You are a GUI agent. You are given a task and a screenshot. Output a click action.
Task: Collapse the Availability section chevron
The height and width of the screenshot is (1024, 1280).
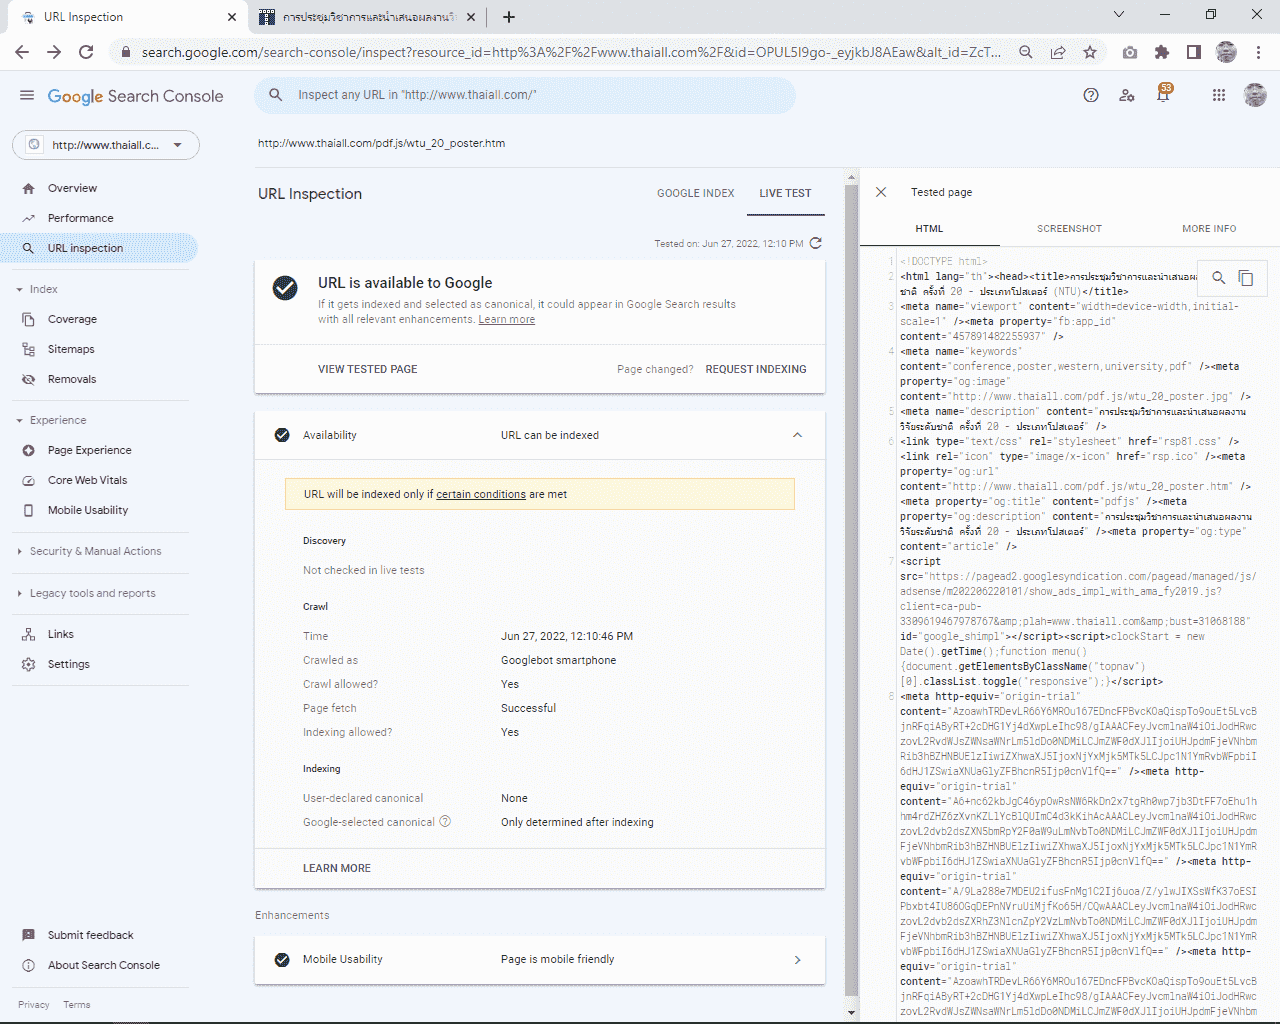pos(797,435)
